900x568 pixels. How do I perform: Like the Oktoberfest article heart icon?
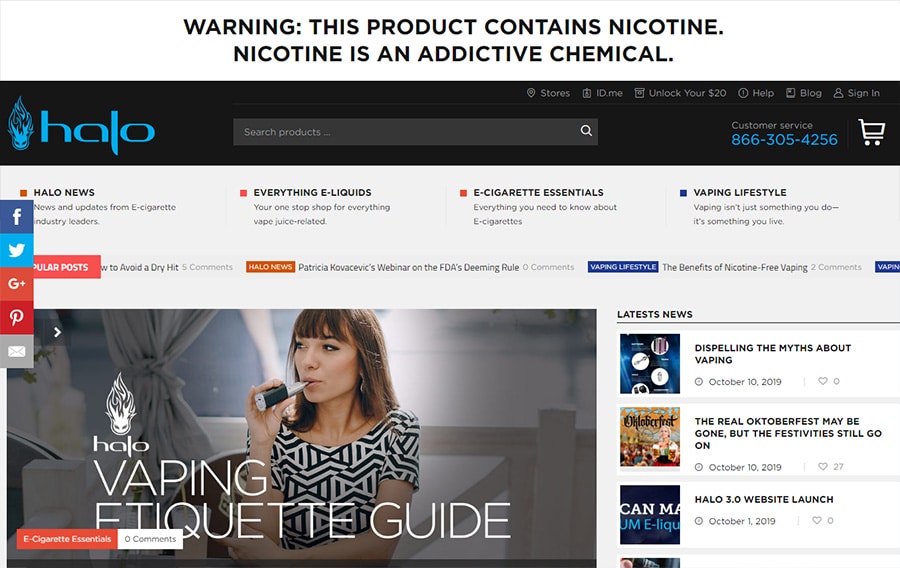pyautogui.click(x=823, y=467)
